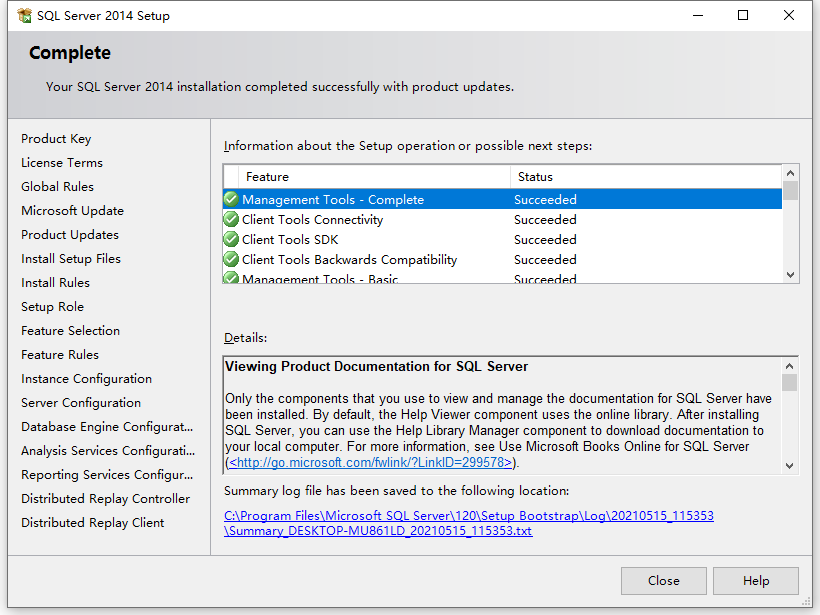This screenshot has width=820, height=615.
Task: Click green check icon beside Client Tools Backwards Compatibility
Action: [231, 259]
